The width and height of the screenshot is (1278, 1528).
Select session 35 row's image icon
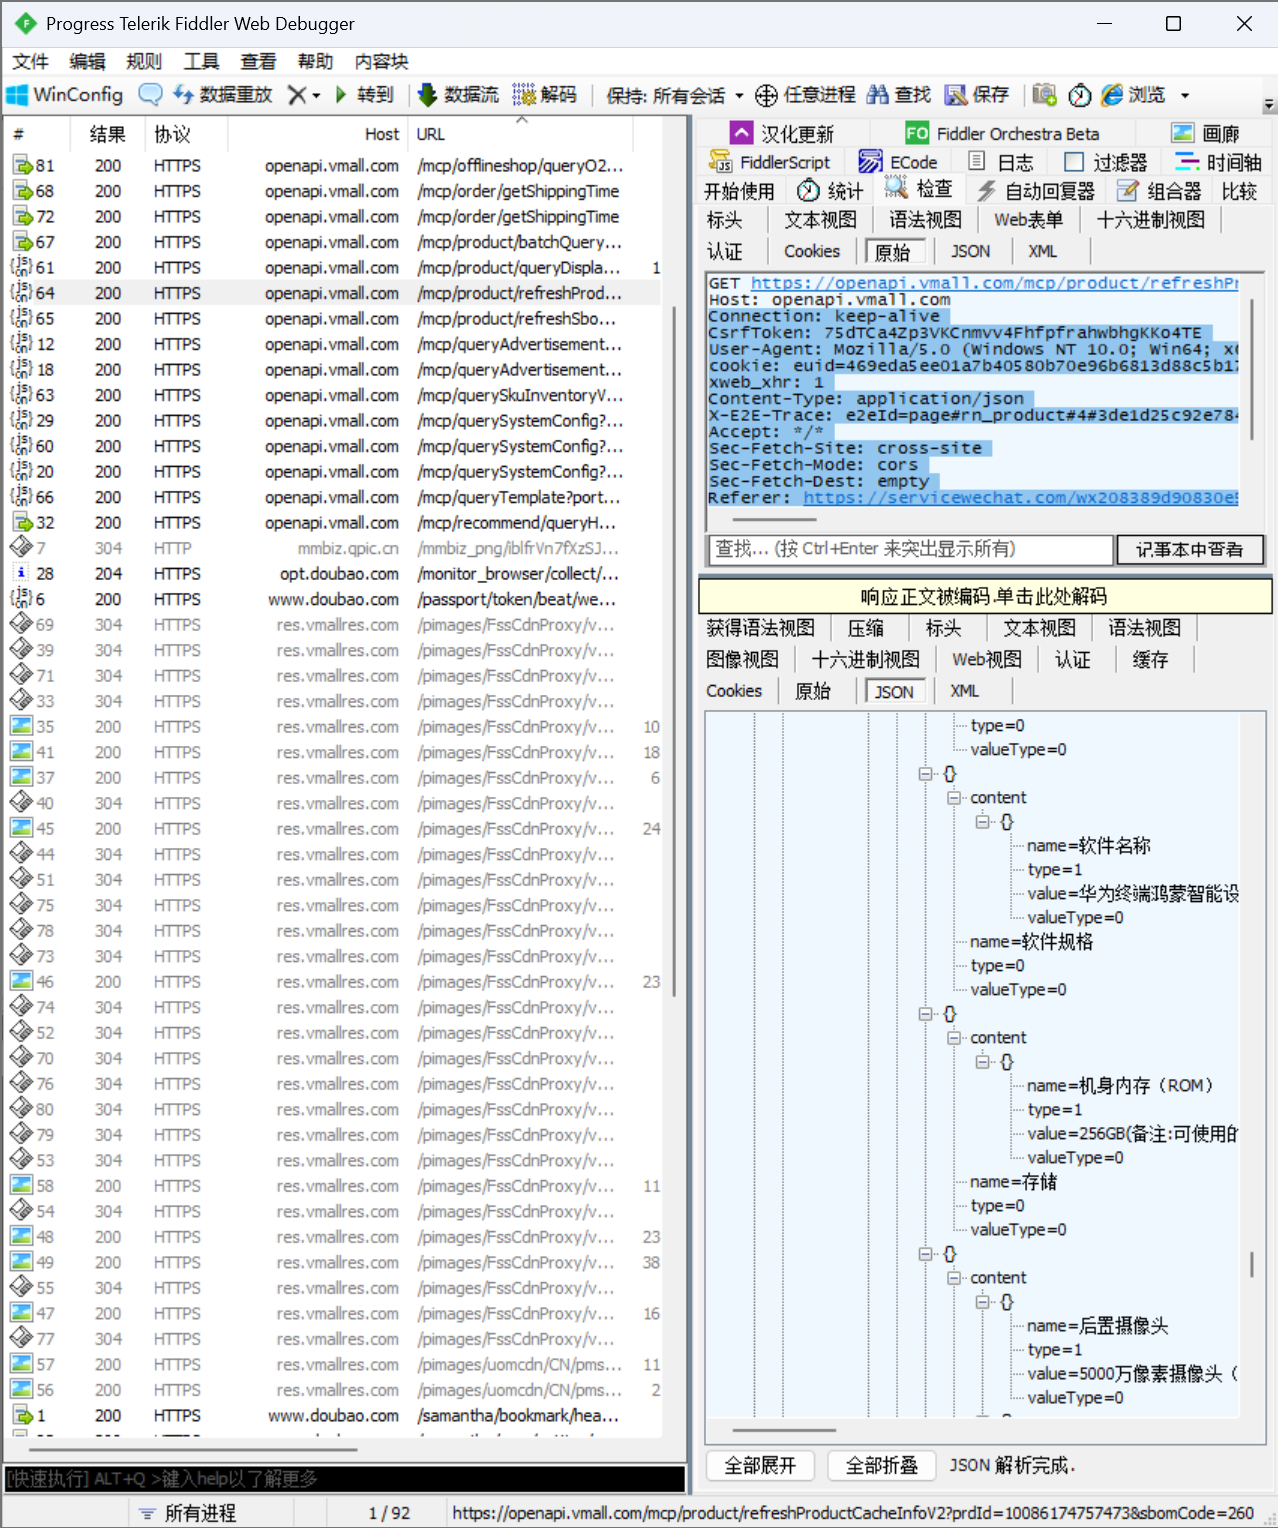pyautogui.click(x=21, y=726)
